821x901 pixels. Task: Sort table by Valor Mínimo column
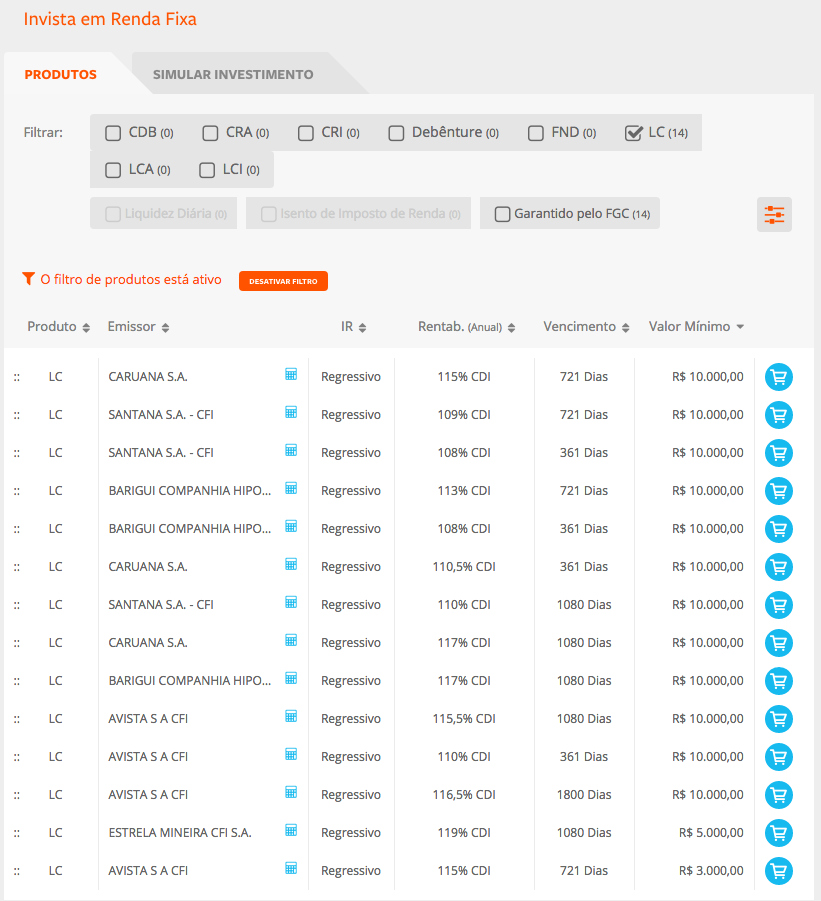coord(696,327)
